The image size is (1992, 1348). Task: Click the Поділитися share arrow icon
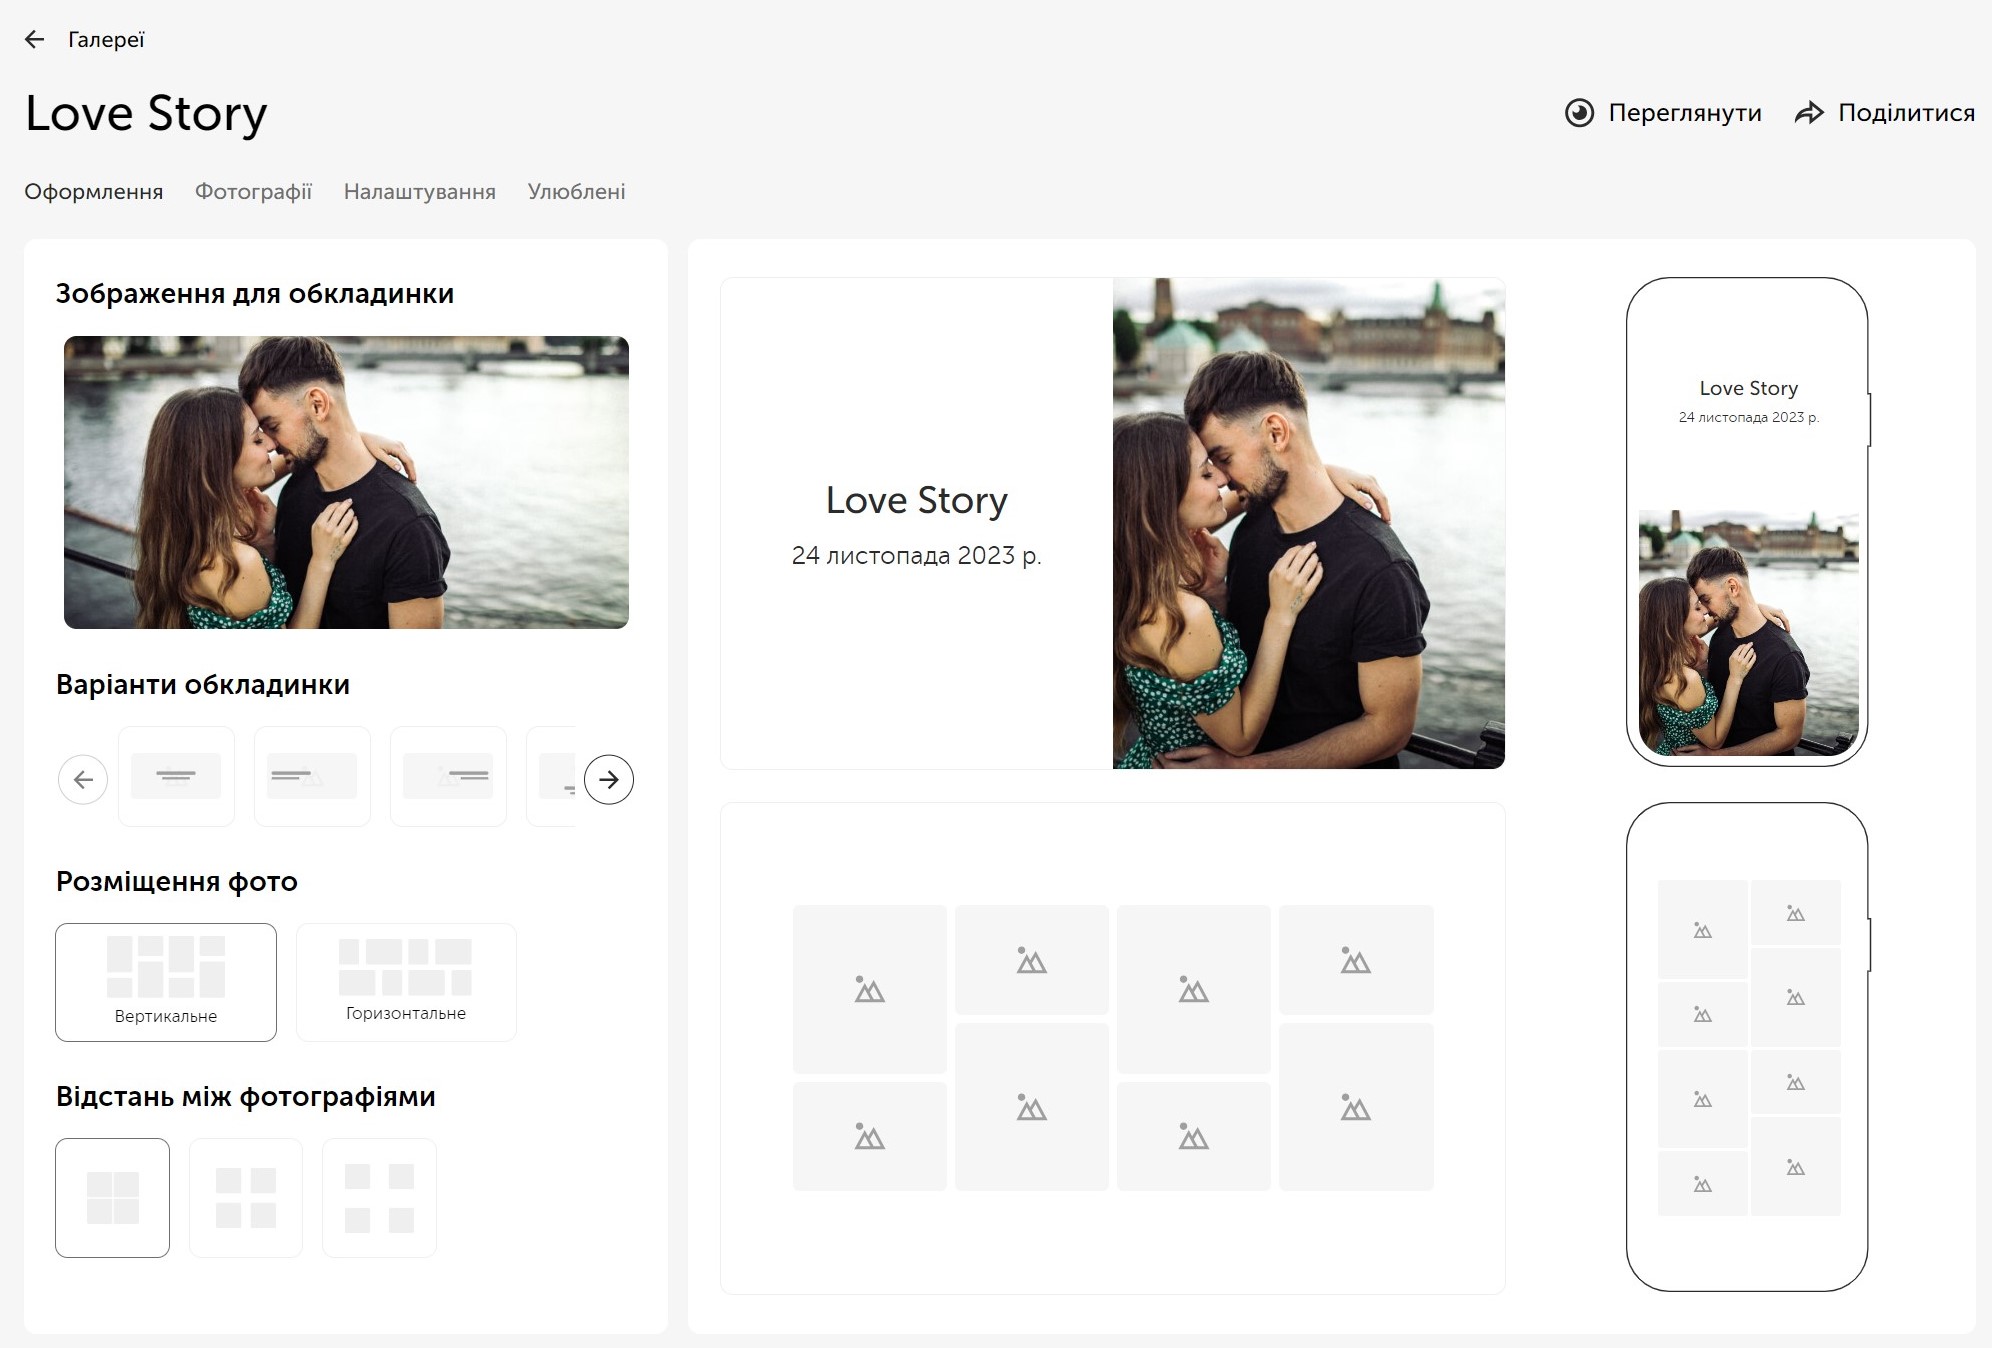coord(1809,113)
